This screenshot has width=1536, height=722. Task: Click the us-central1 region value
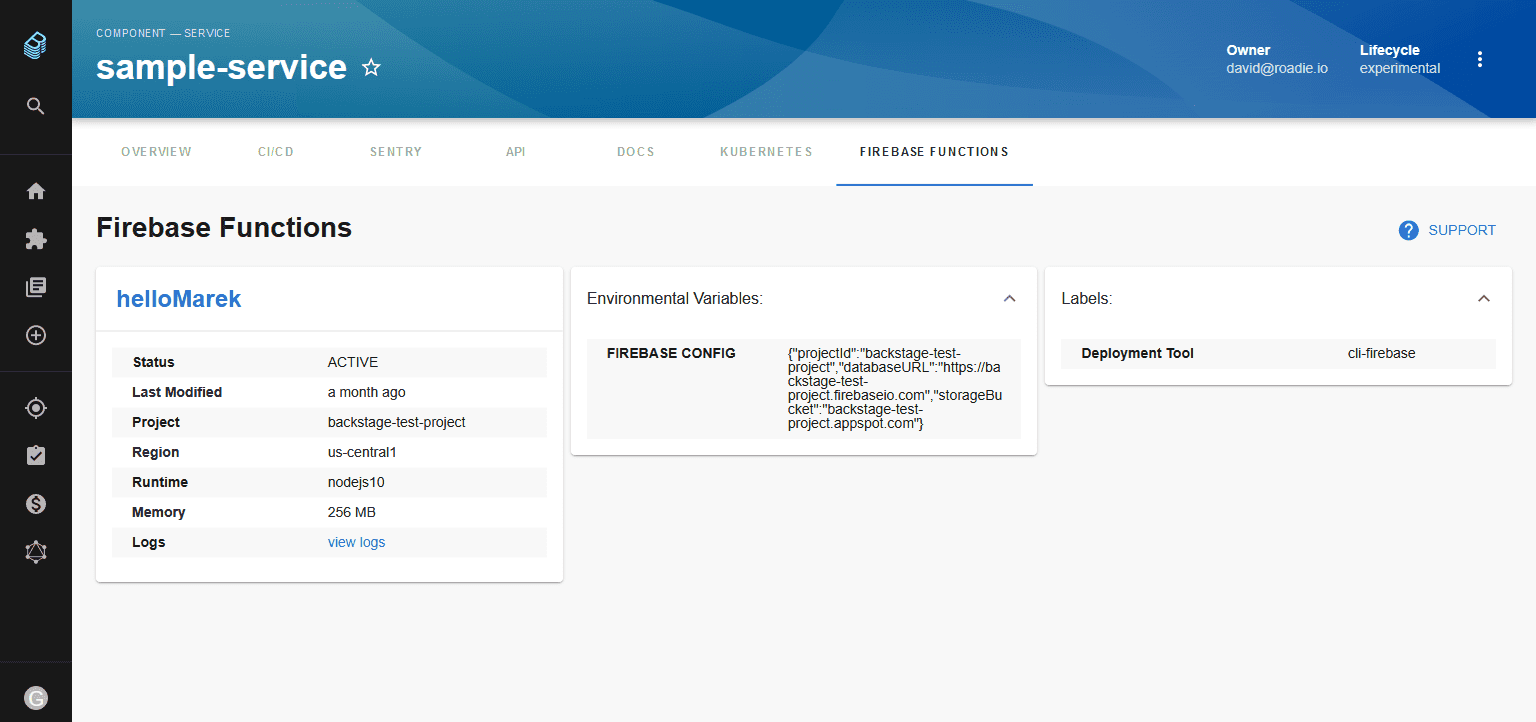tap(362, 452)
